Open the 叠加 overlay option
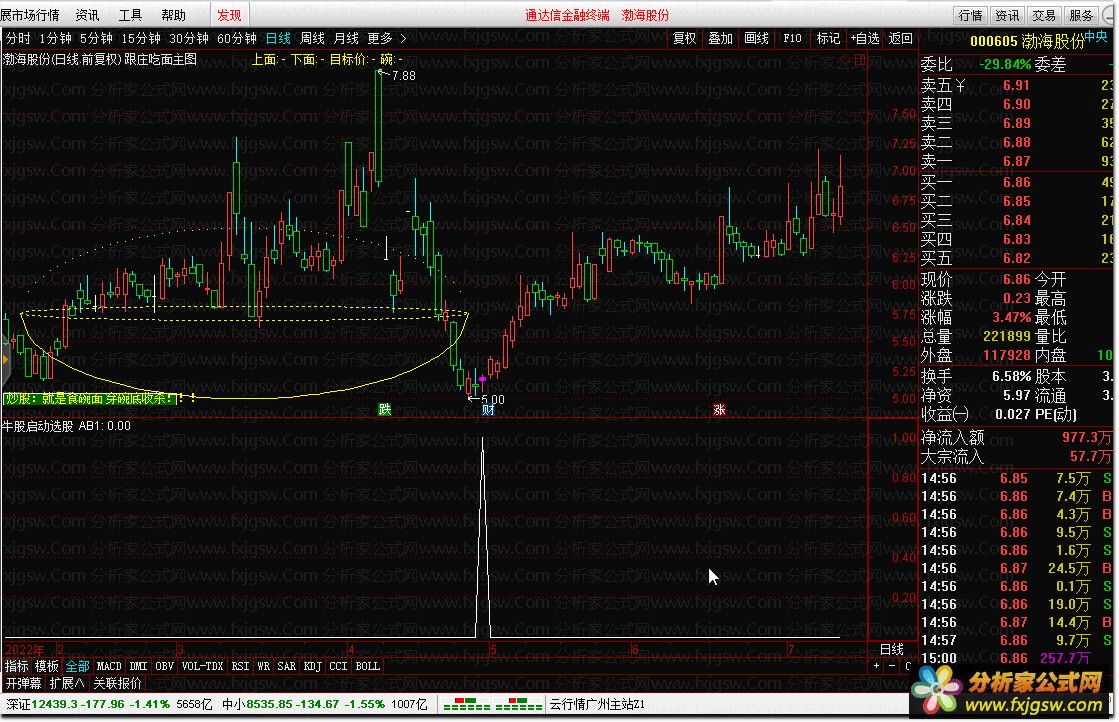 tap(720, 39)
